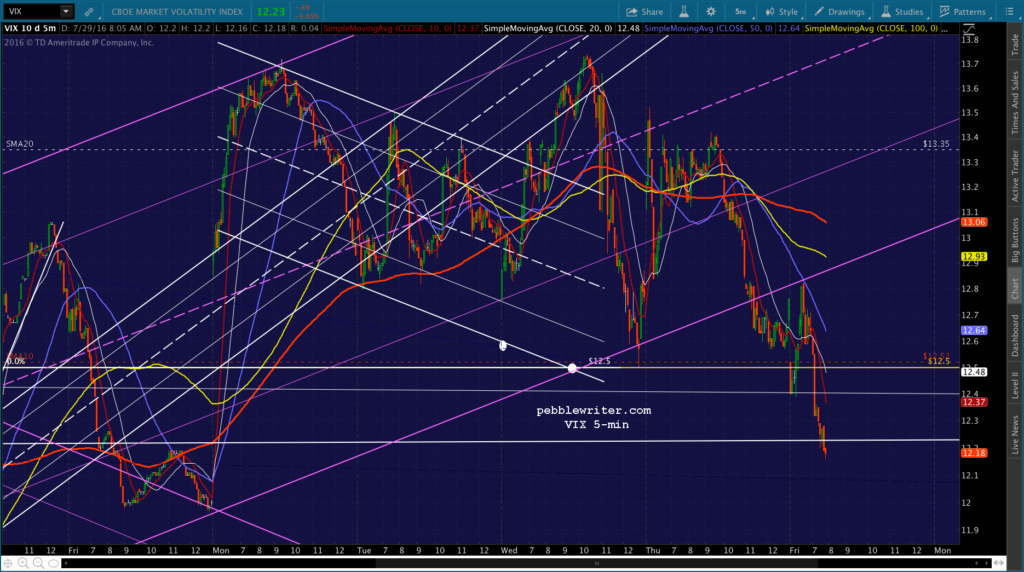The height and width of the screenshot is (572, 1024).
Task: Click the white circle drawing anchor at $12.5
Action: coord(572,368)
